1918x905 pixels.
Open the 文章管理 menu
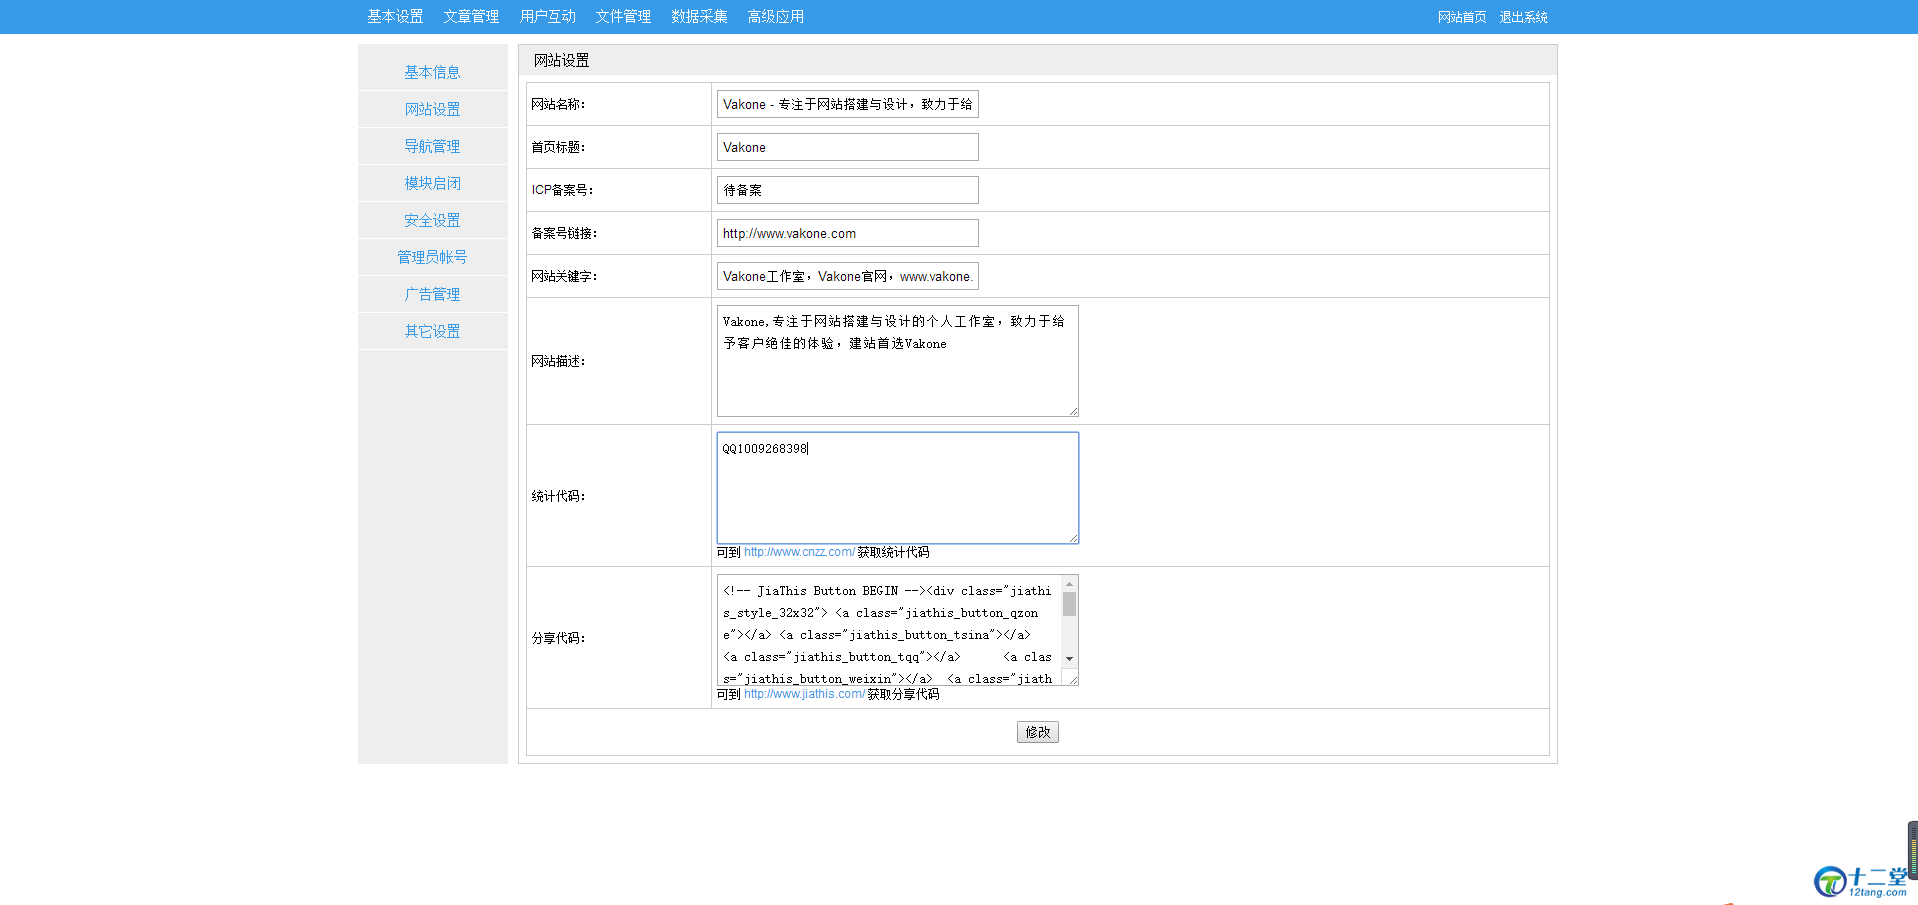pos(470,16)
